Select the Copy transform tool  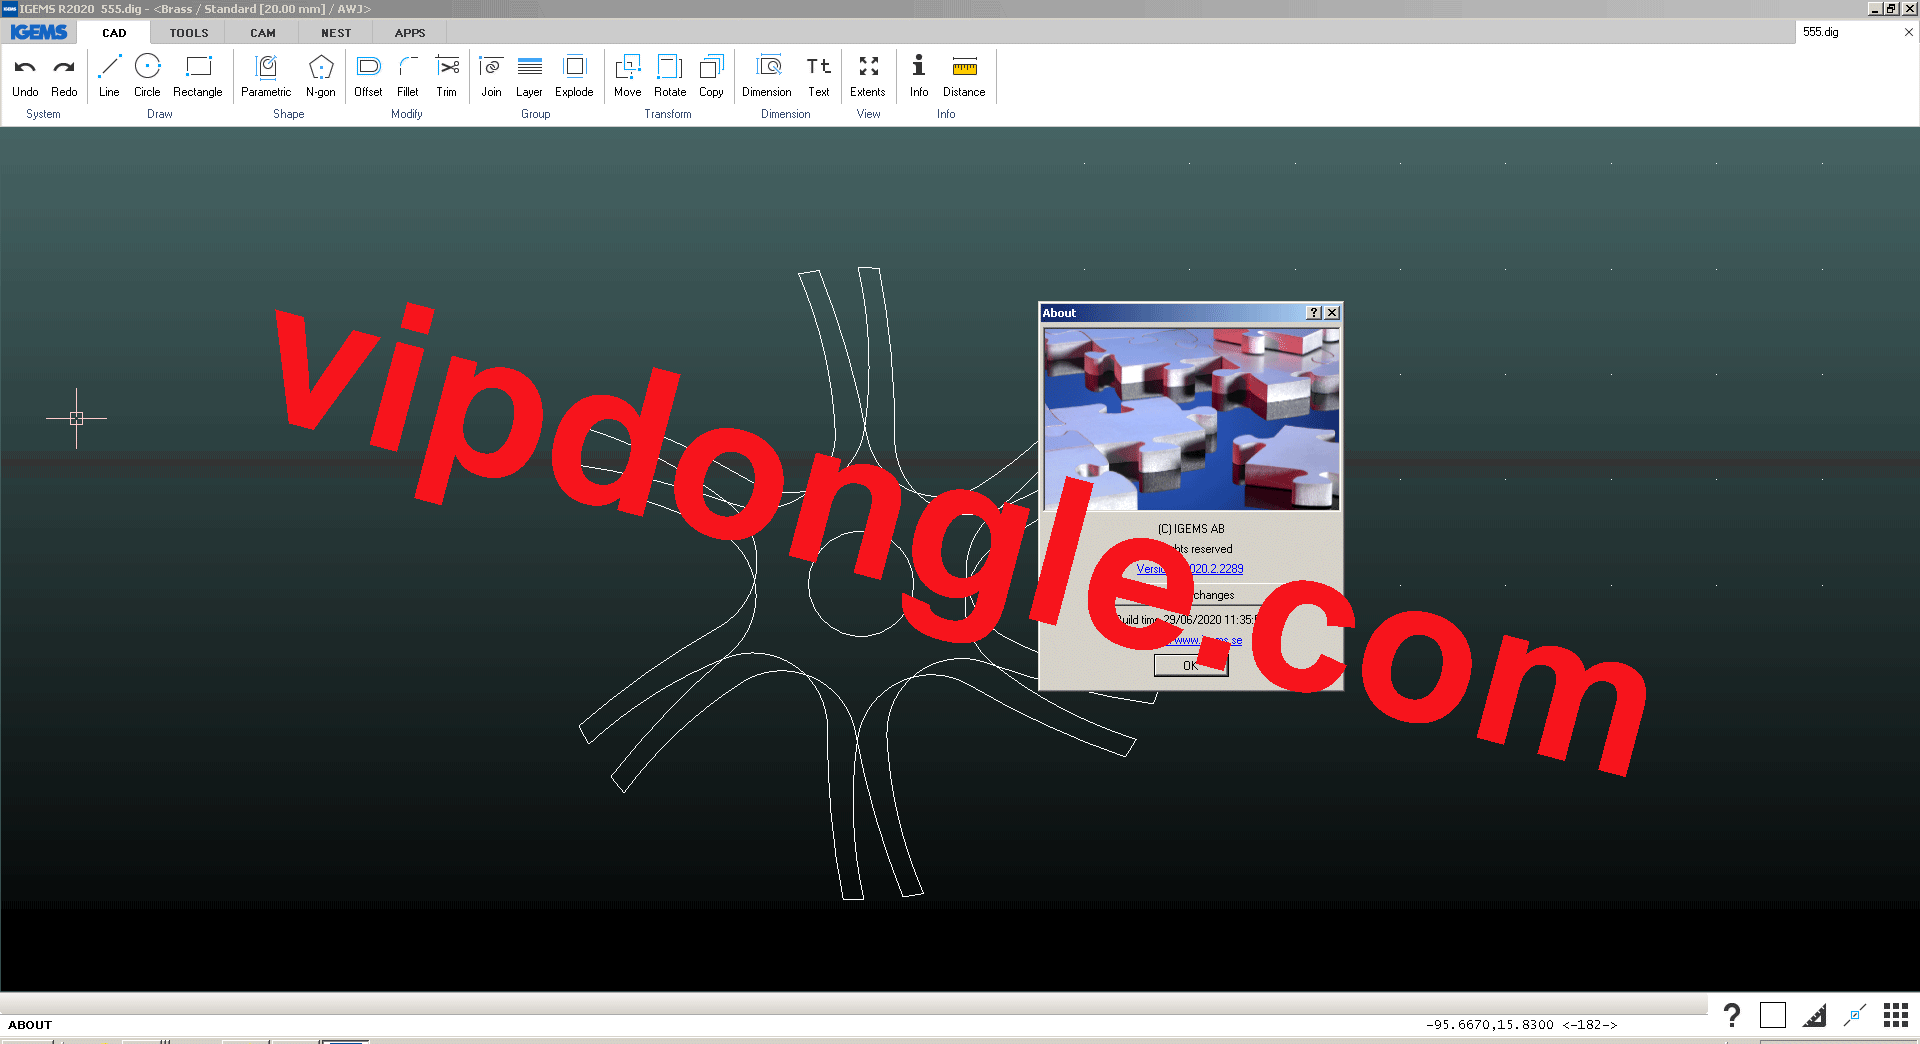tap(711, 76)
